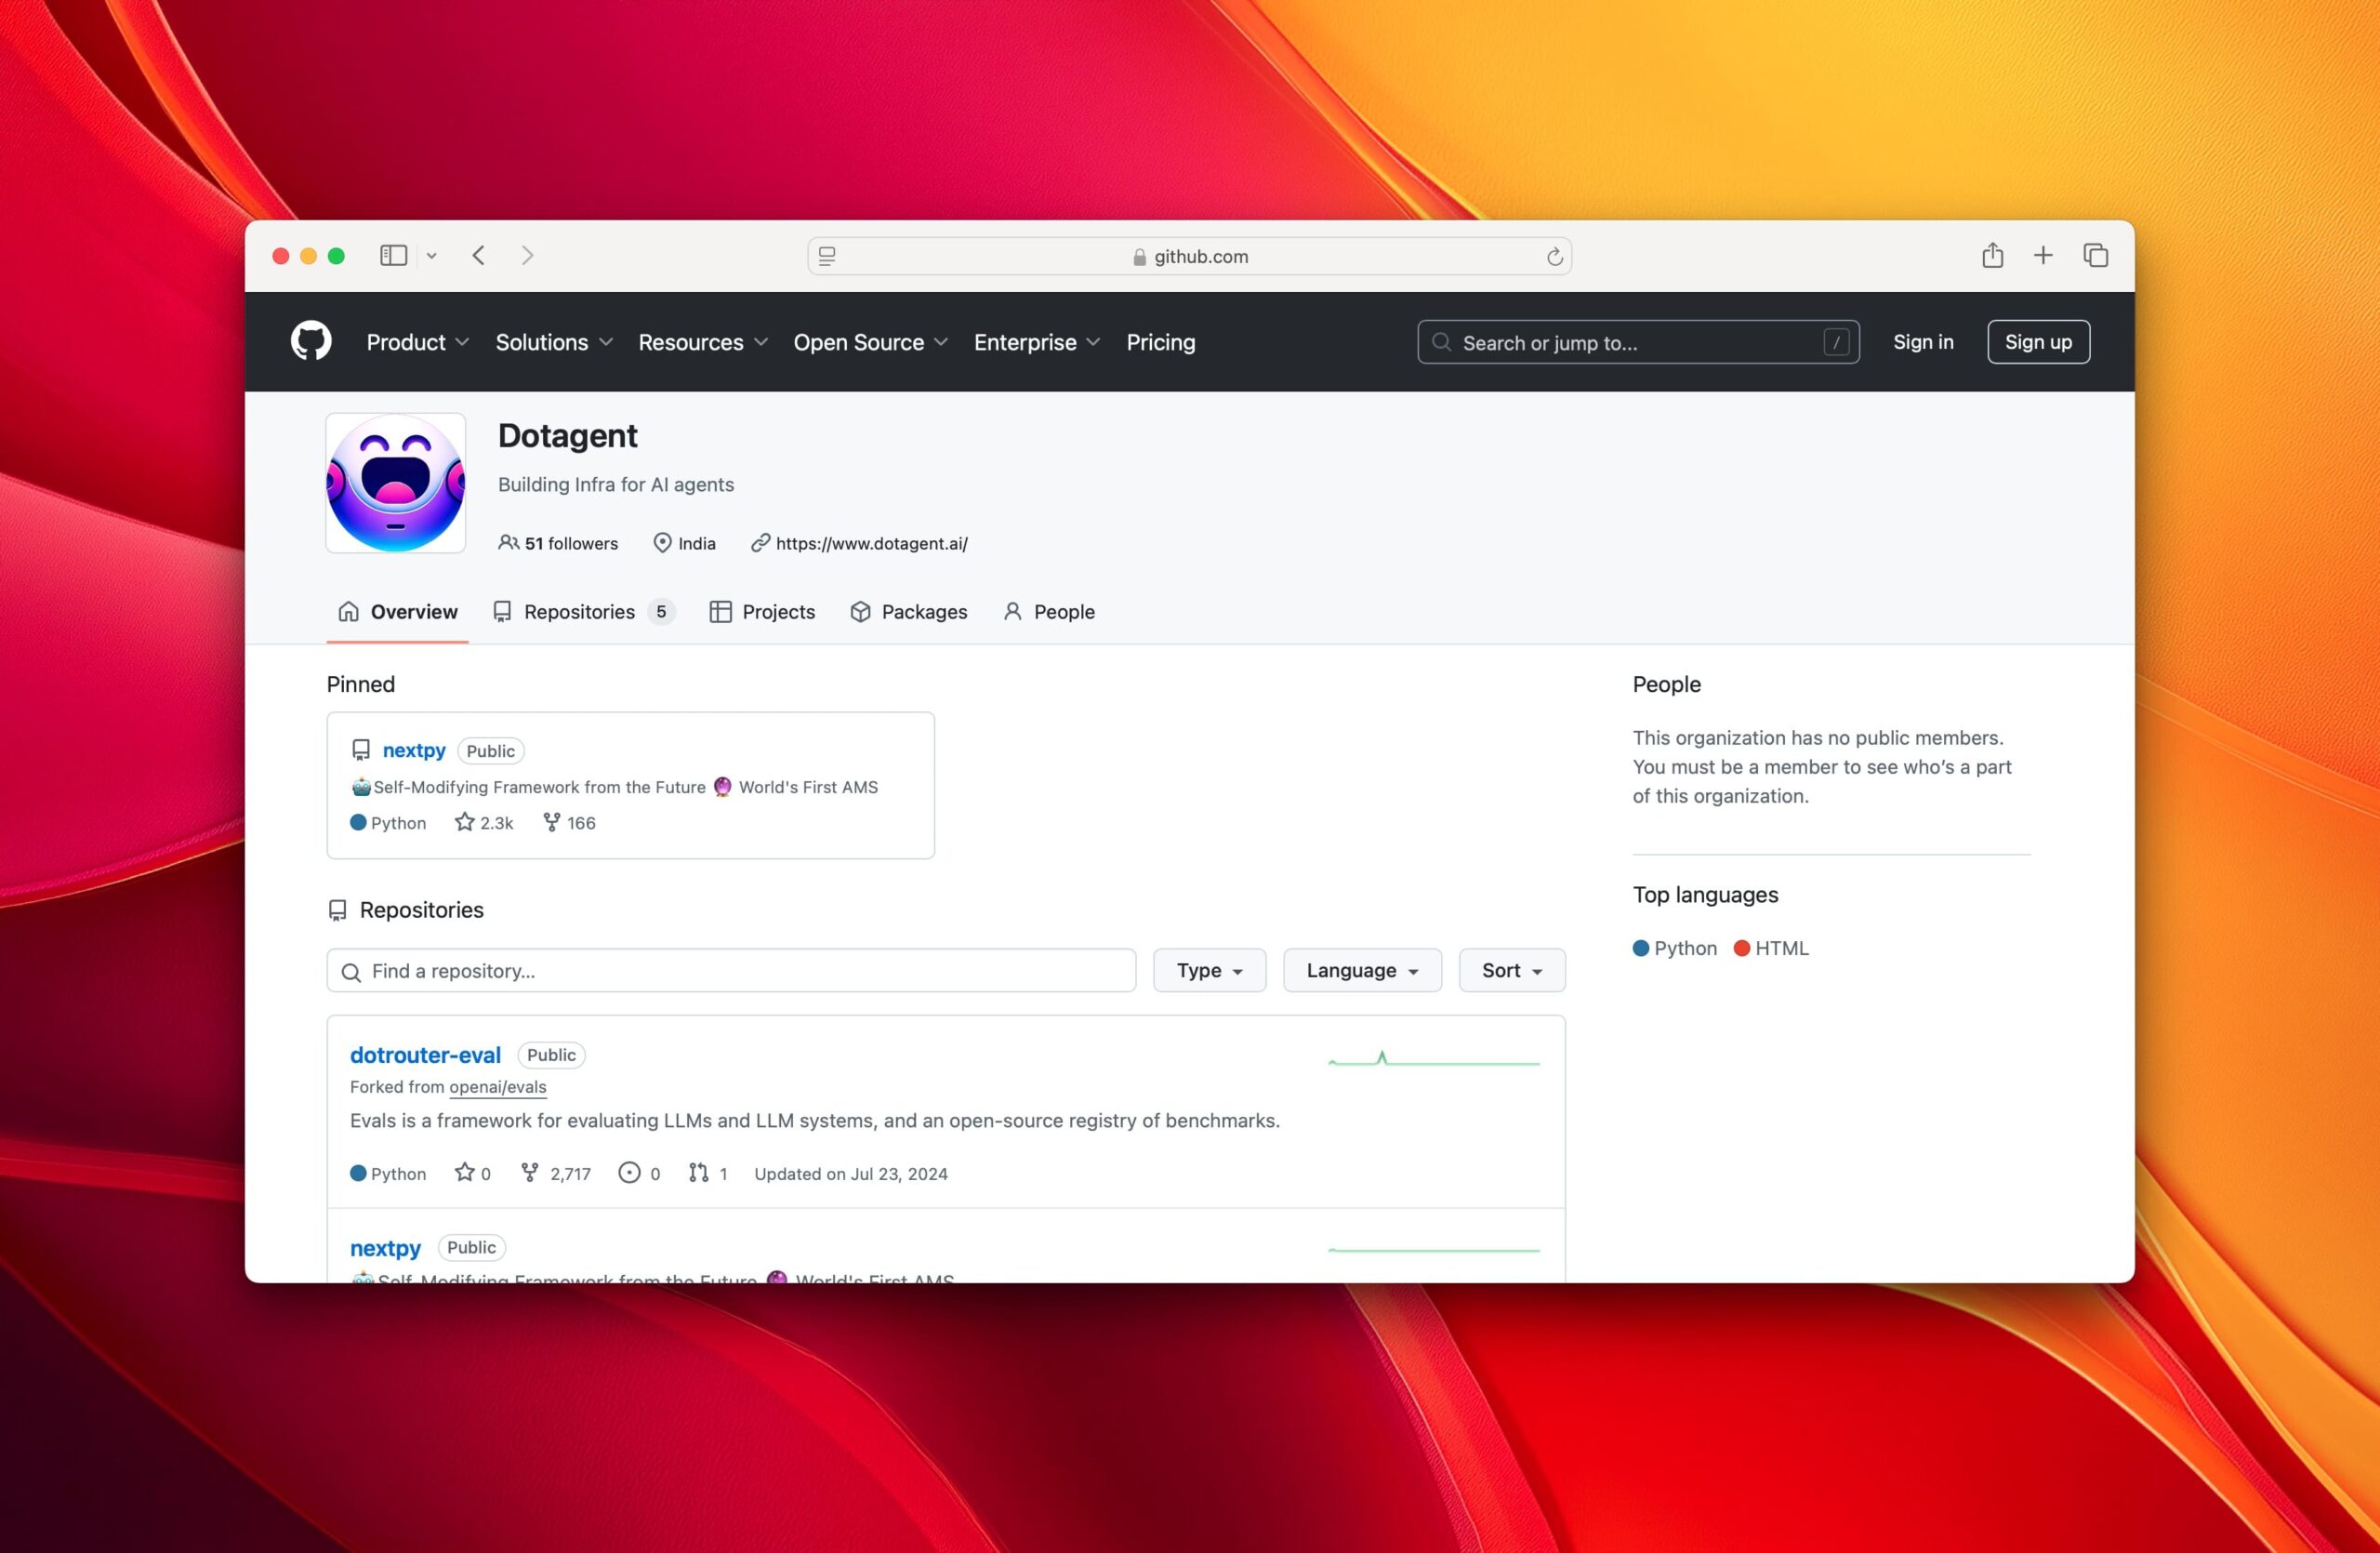Viewport: 2380px width, 1553px height.
Task: Toggle the Safari sidebar icon
Action: 393,256
